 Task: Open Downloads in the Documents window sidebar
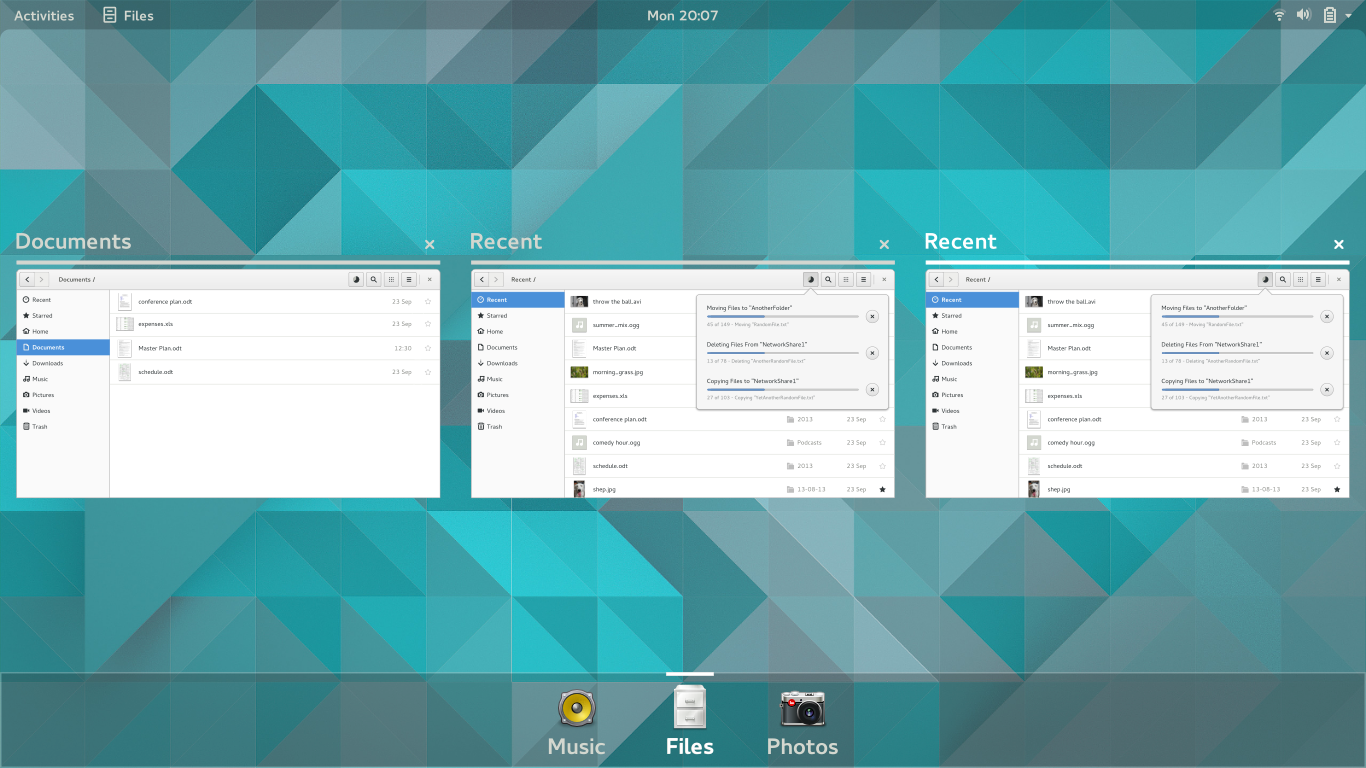(63, 363)
